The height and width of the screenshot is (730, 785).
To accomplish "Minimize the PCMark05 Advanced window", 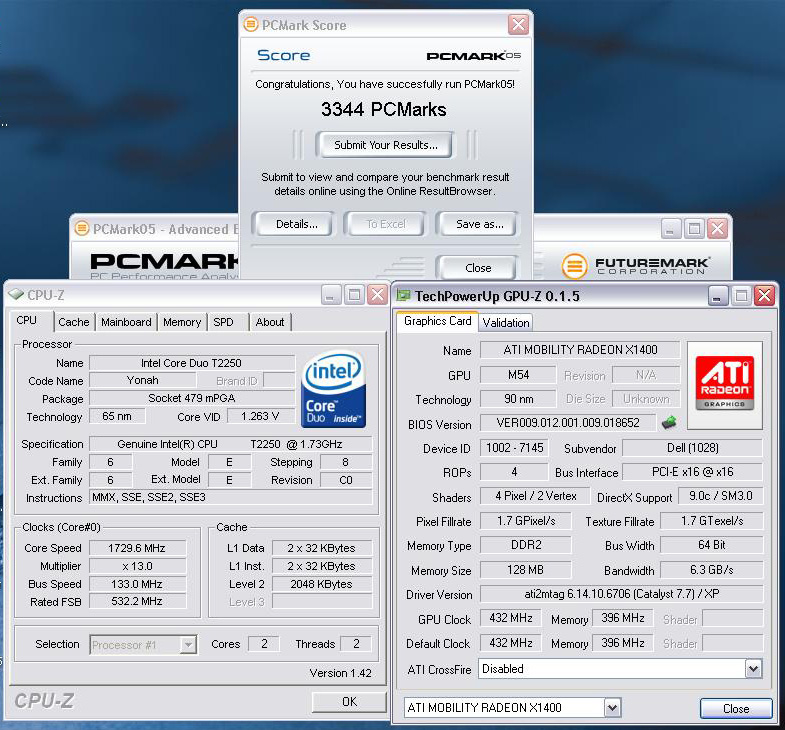I will pyautogui.click(x=671, y=229).
